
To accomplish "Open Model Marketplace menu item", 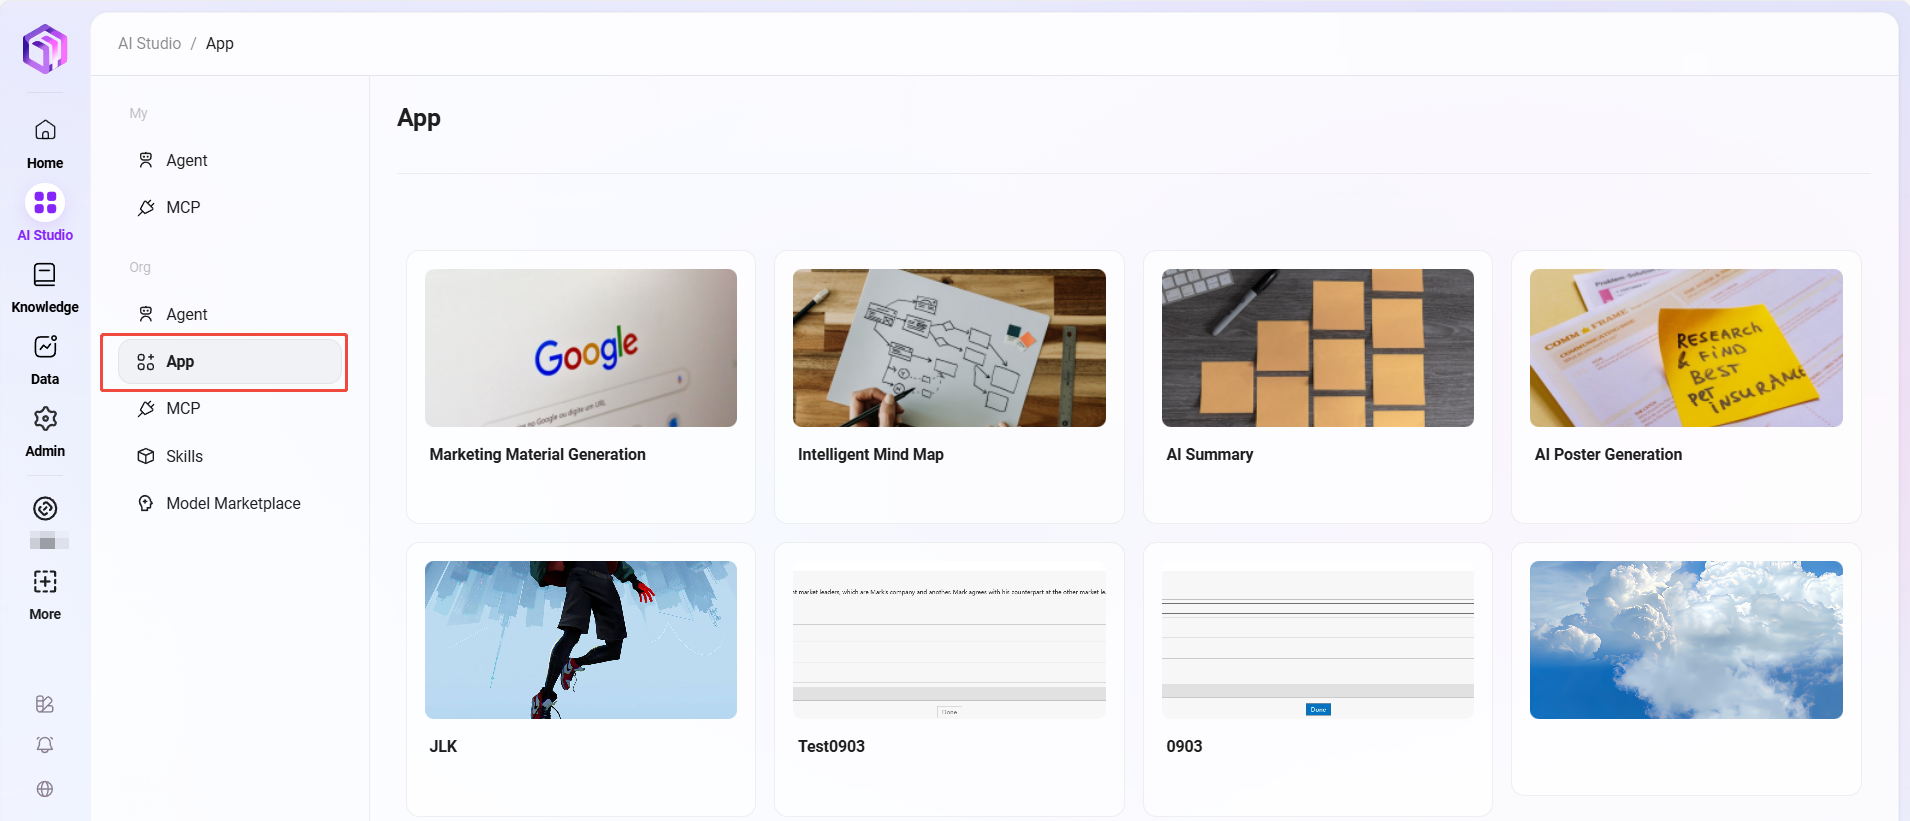I will [x=233, y=503].
